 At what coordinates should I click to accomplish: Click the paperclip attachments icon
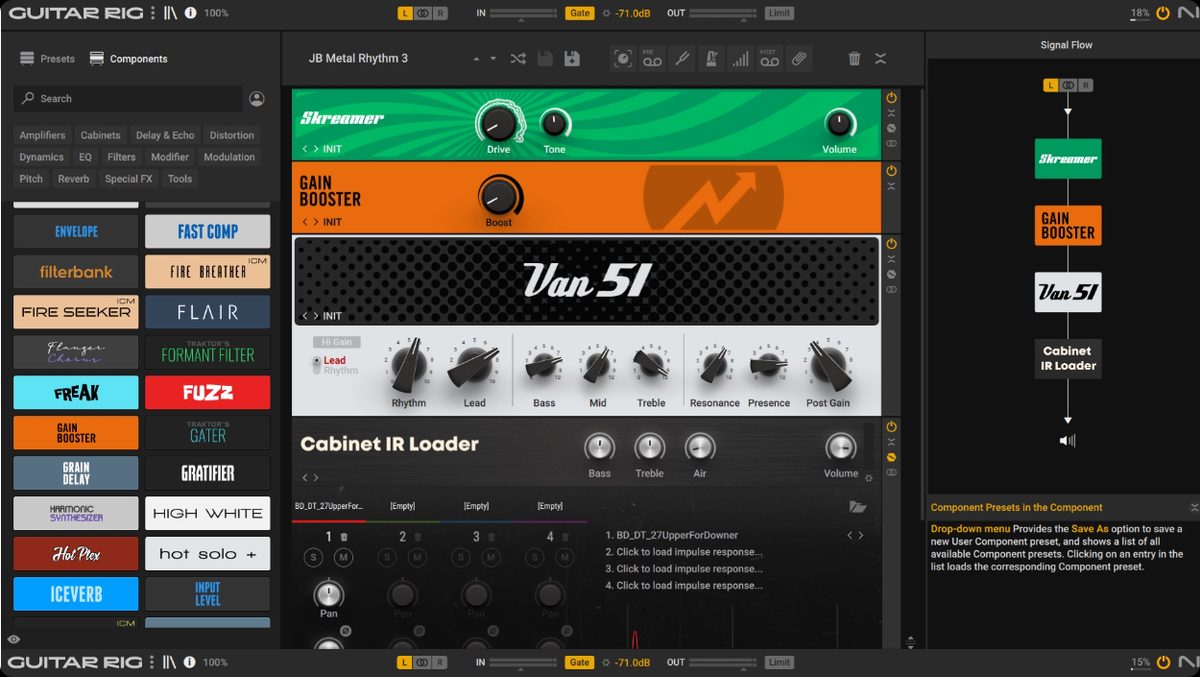pos(798,59)
